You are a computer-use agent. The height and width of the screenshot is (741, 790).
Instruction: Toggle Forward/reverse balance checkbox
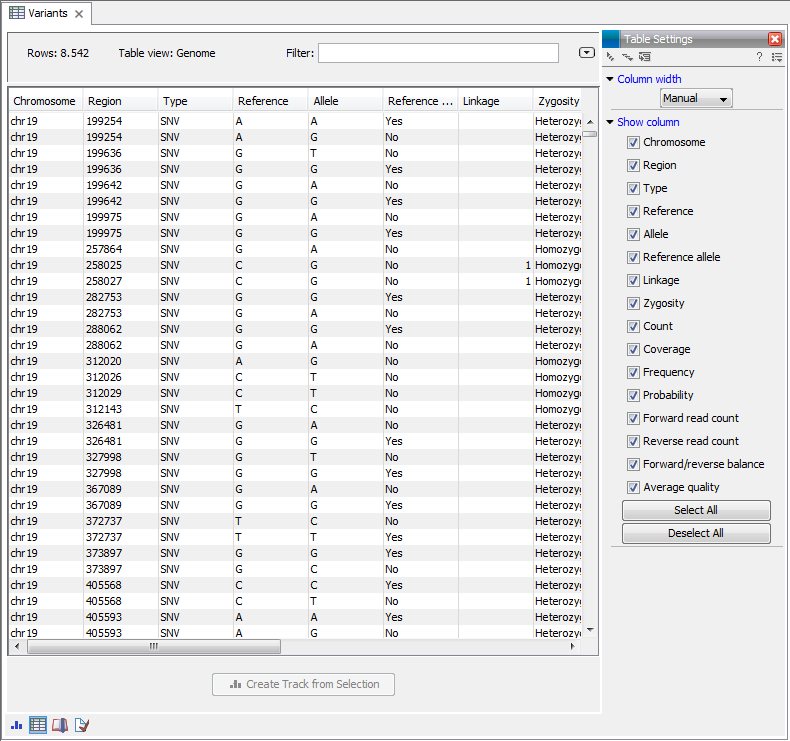tap(633, 464)
